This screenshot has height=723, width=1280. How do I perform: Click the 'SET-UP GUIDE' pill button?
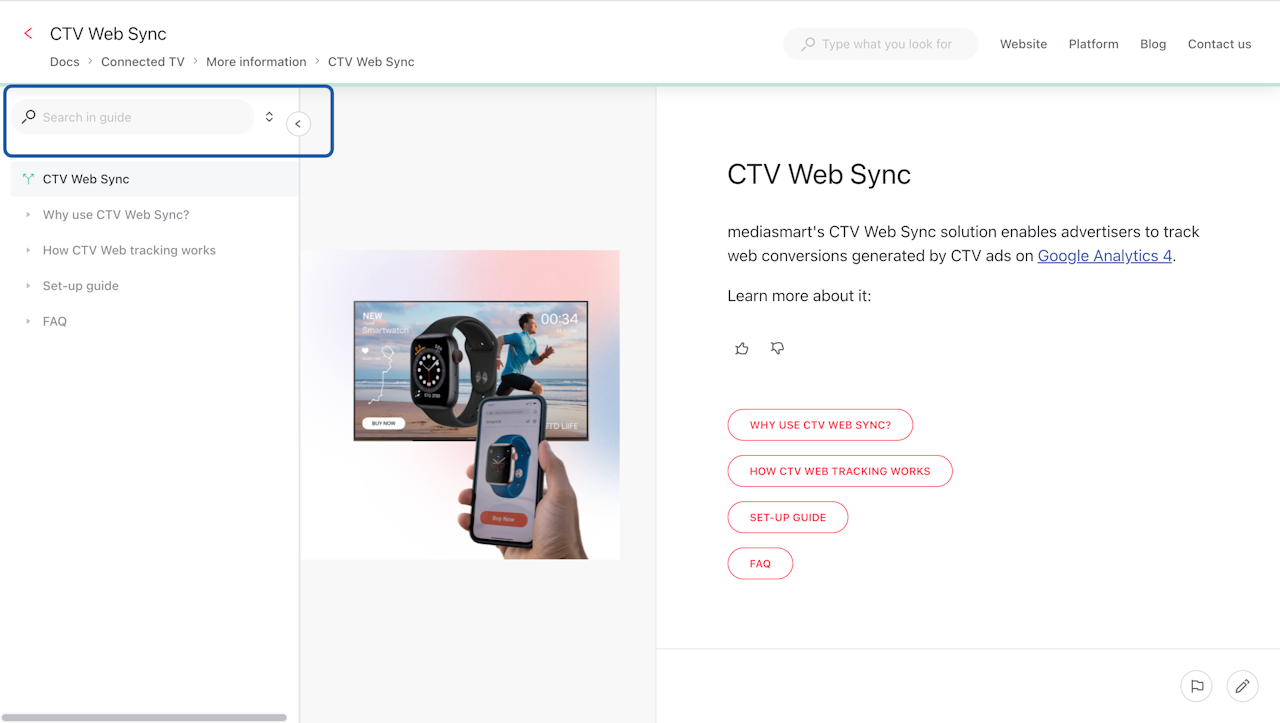pos(788,518)
